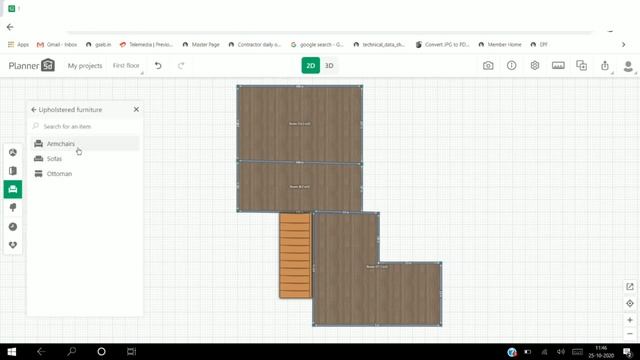
Task: Open Cortana circle on taskbar
Action: pyautogui.click(x=101, y=351)
